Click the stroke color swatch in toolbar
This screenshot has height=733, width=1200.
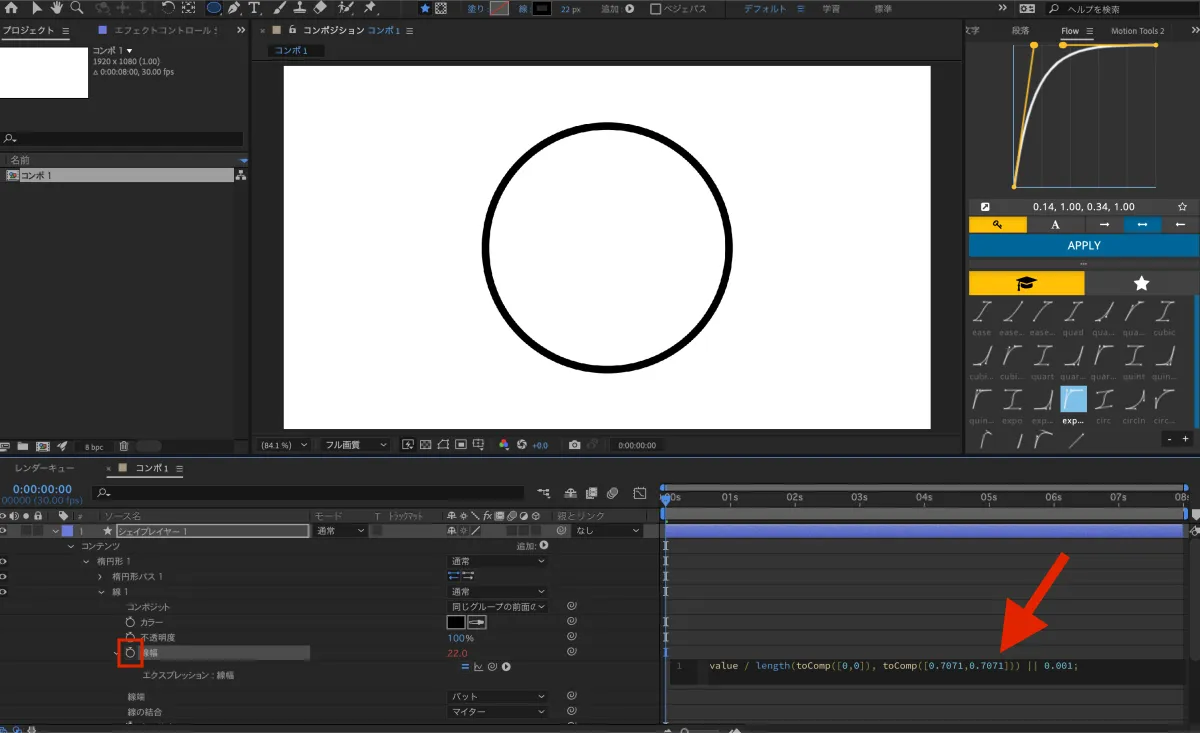tap(541, 8)
